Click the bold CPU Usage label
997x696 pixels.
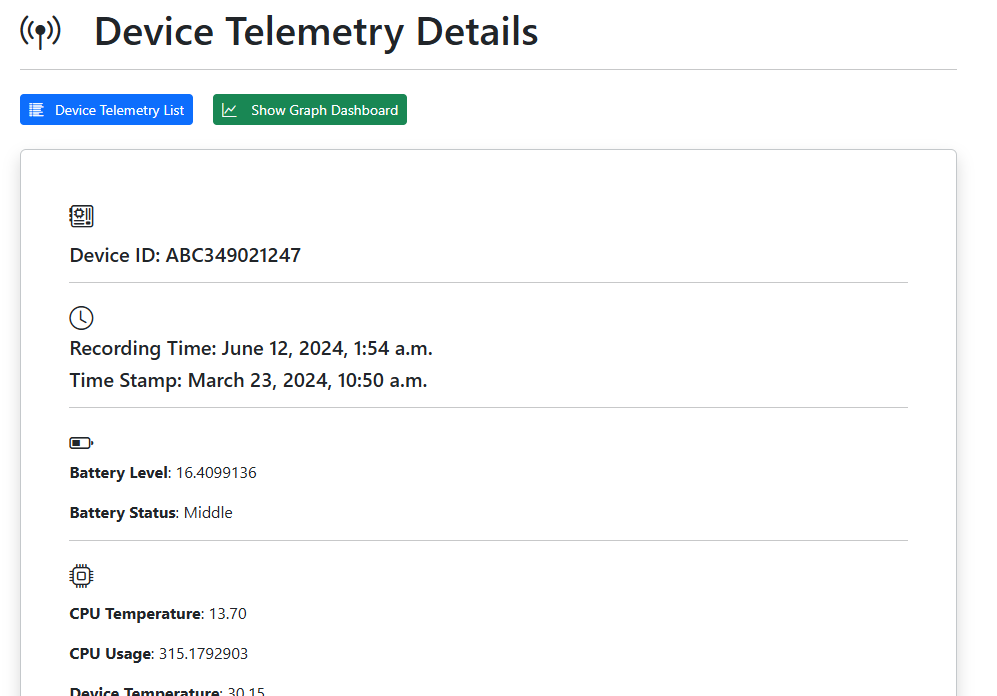click(110, 654)
